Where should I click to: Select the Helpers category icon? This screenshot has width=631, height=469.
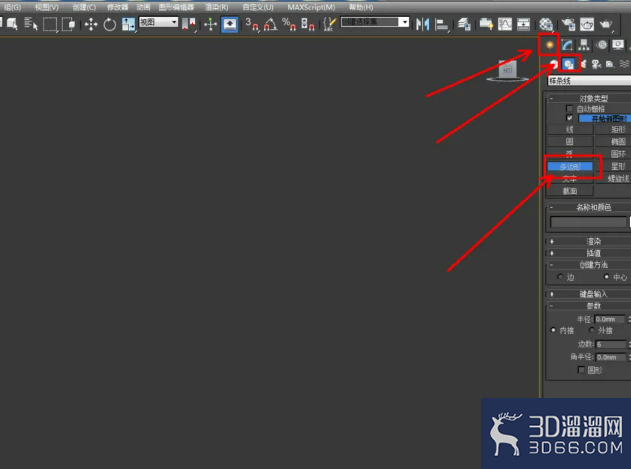pyautogui.click(x=610, y=64)
